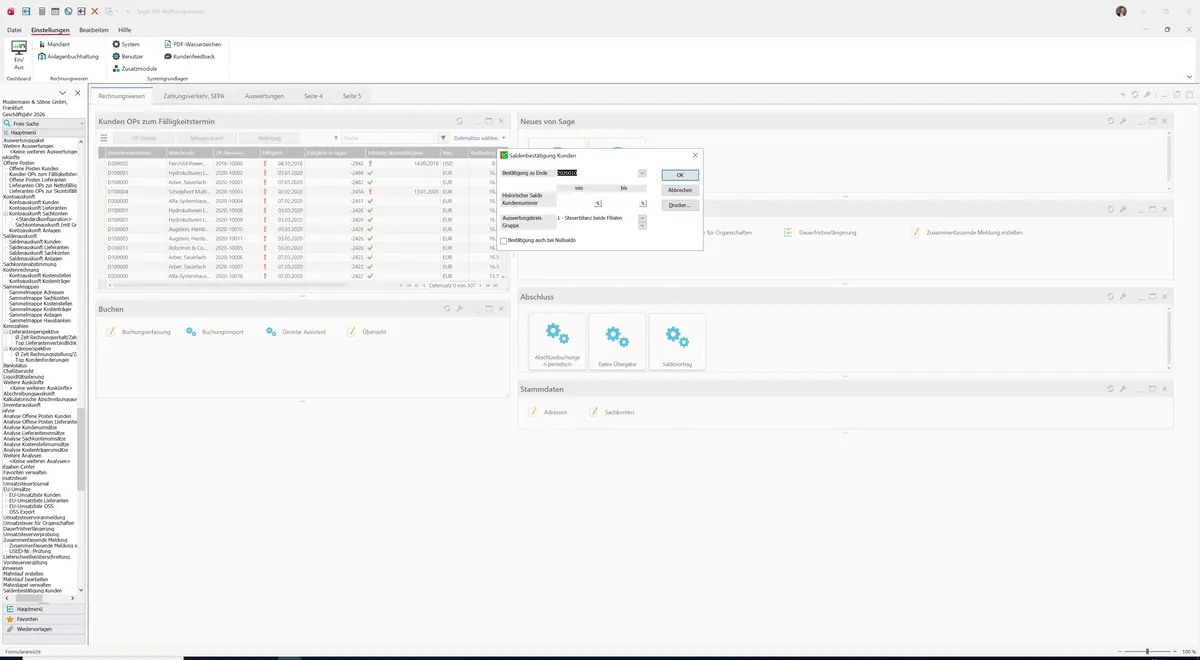The image size is (1200, 660).
Task: Toggle the Dashboard Ein/Aus ribbon button
Action: click(x=19, y=53)
